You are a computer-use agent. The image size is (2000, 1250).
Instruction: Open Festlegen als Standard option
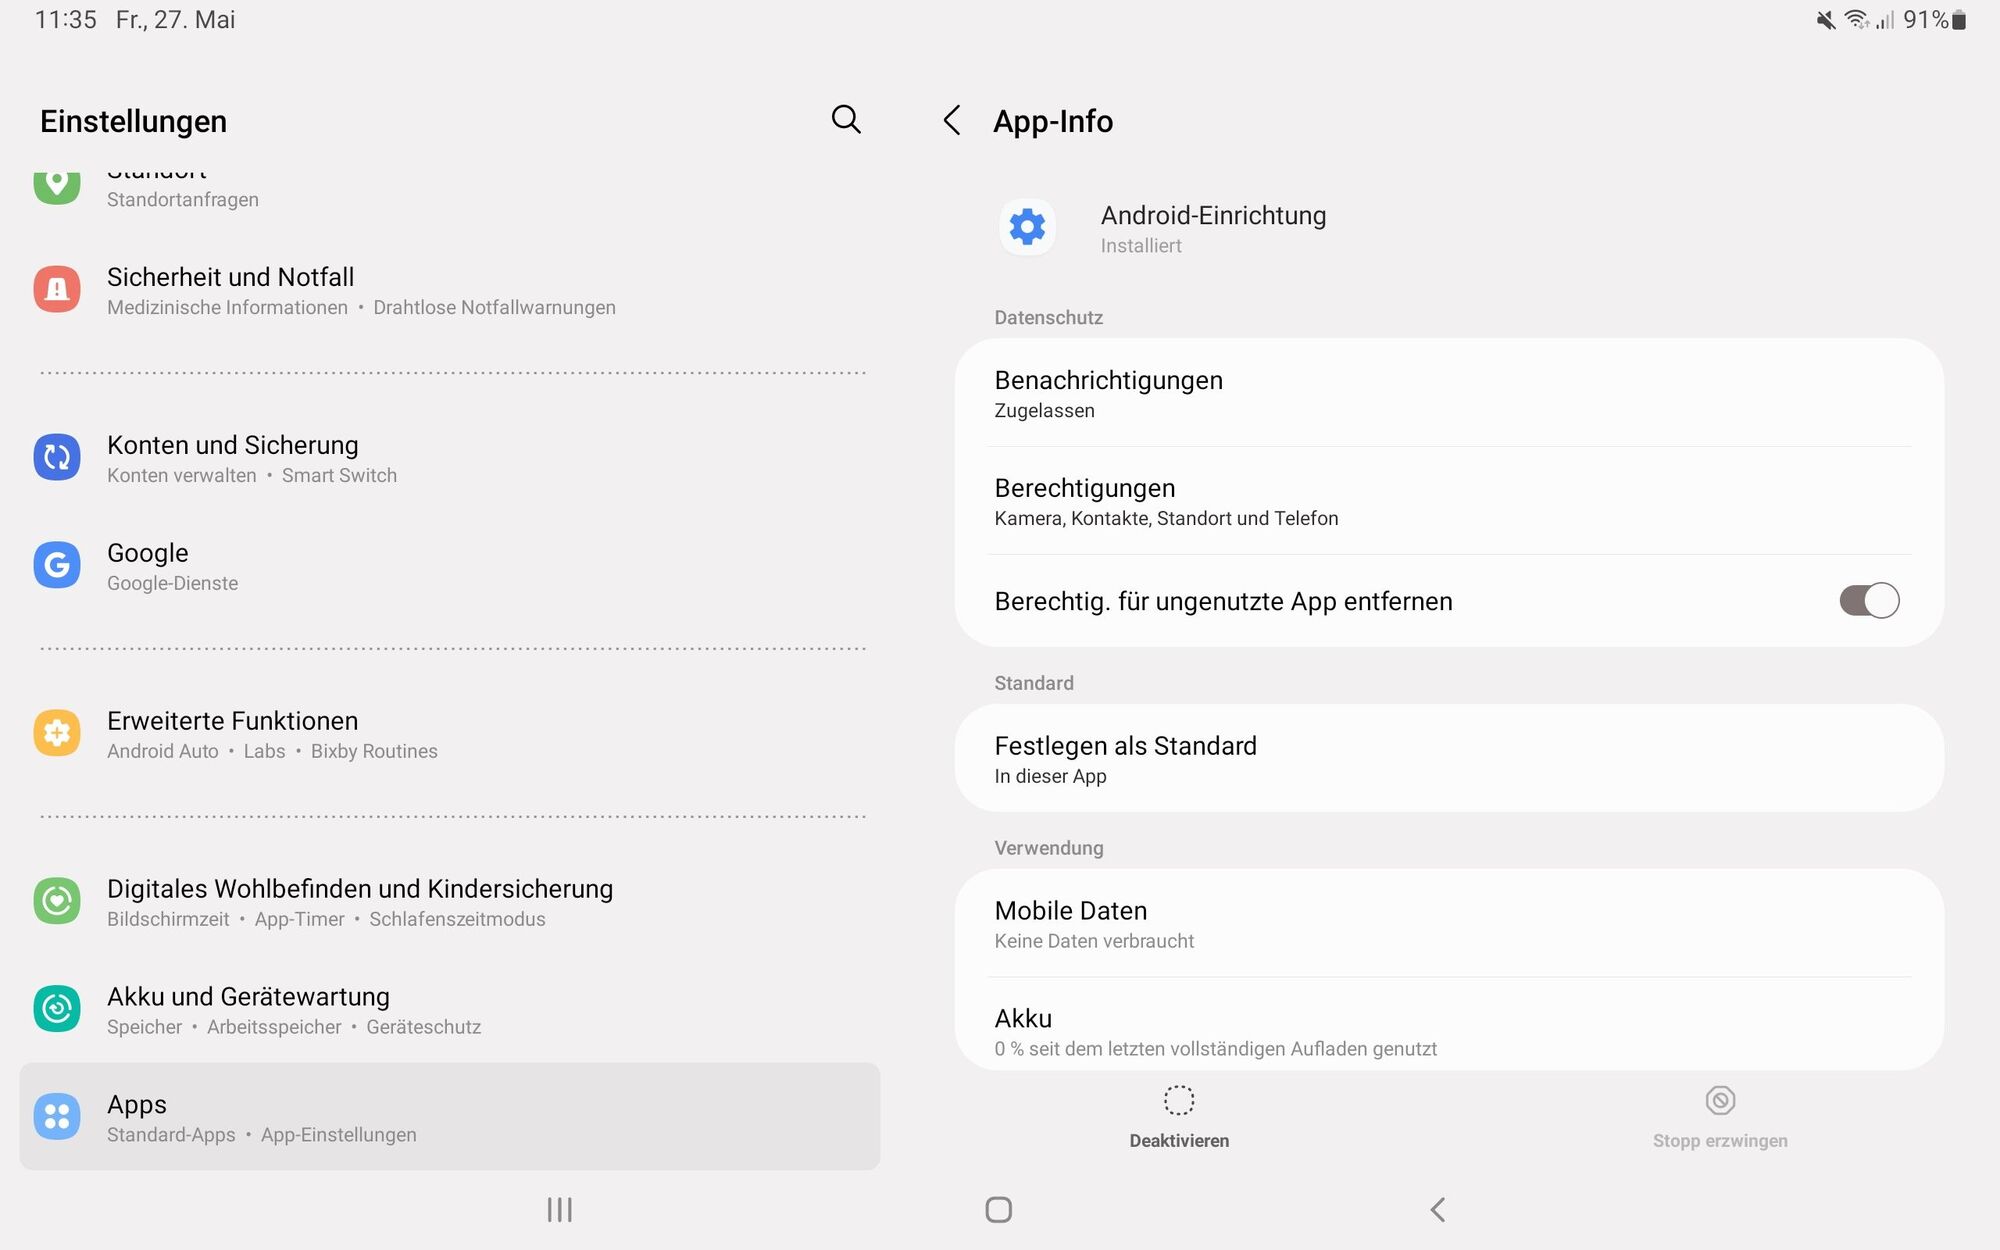[1448, 759]
